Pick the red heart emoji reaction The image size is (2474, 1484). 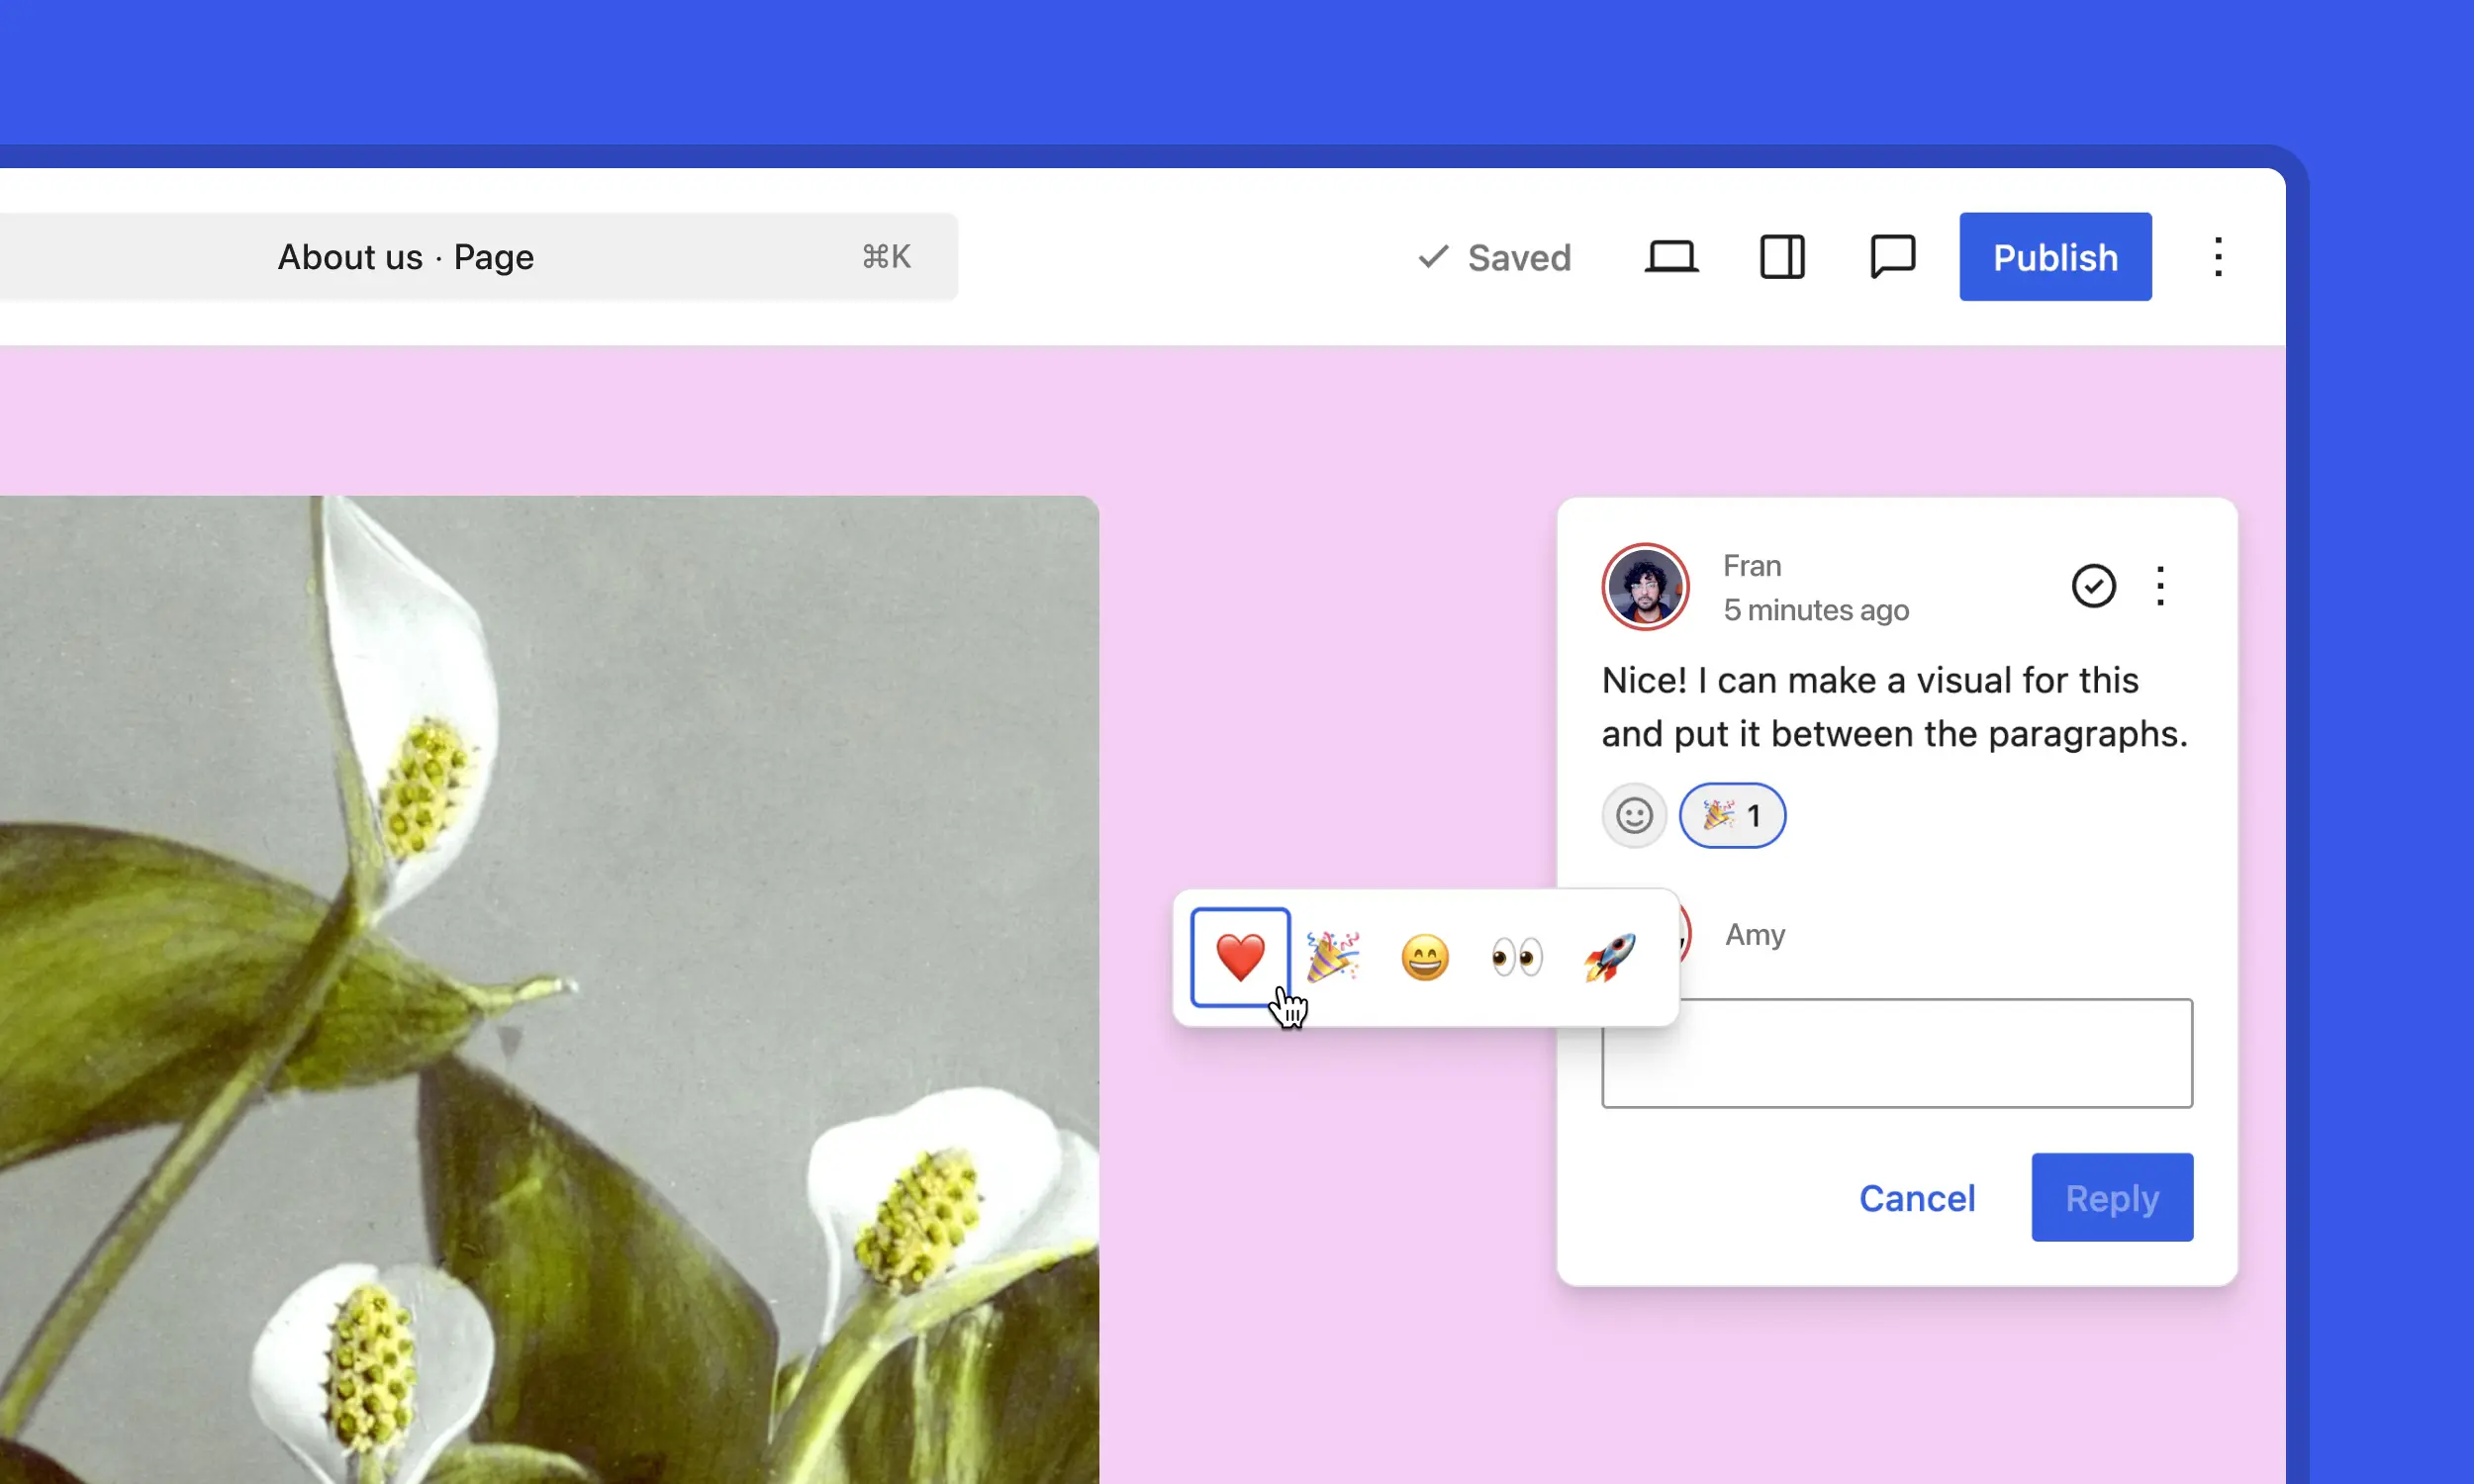click(x=1240, y=957)
